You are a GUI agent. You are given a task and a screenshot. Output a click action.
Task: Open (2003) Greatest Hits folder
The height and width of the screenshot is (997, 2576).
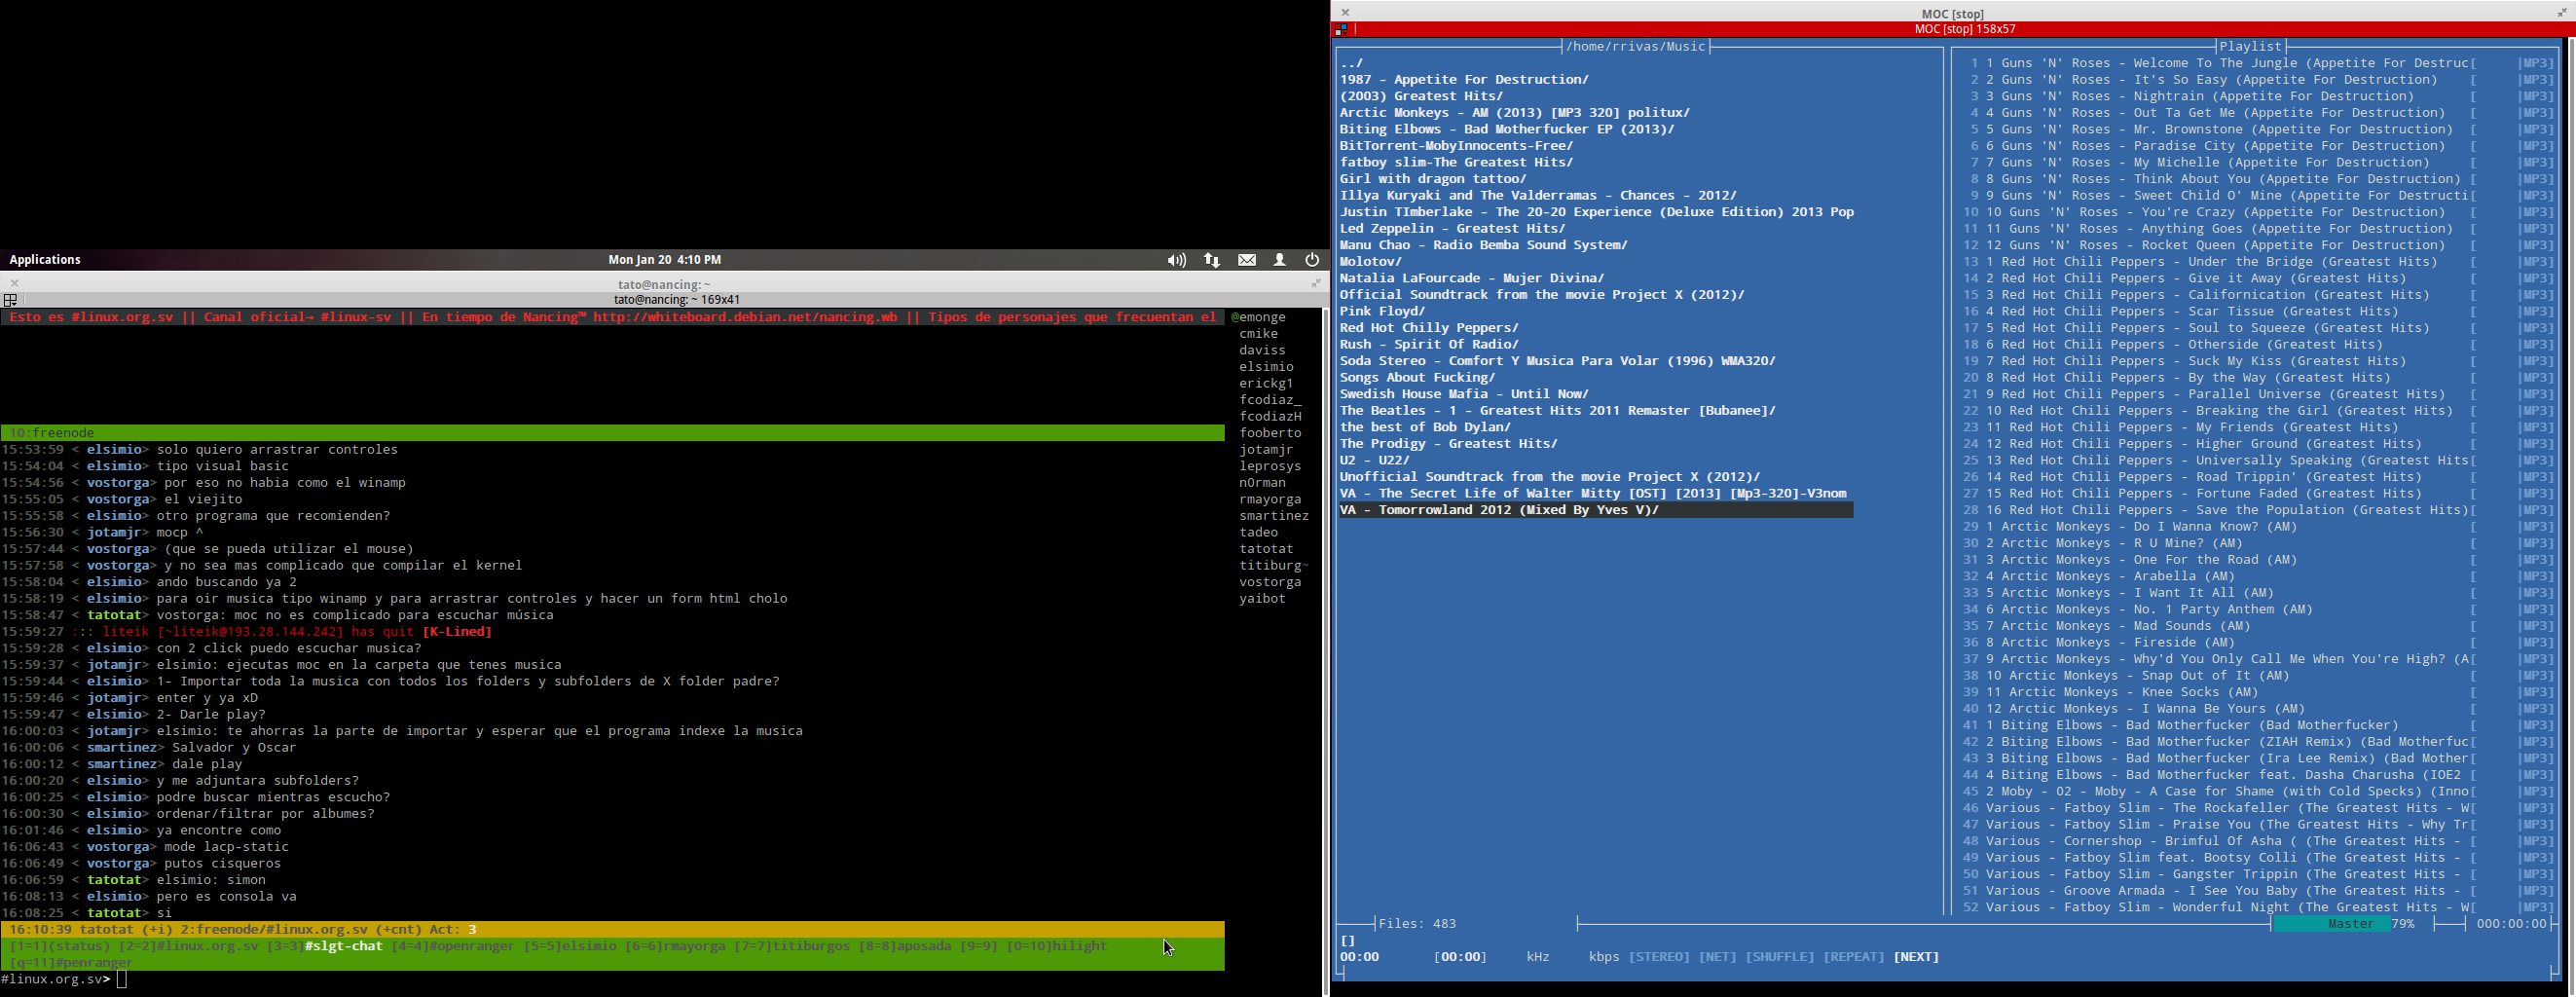pos(1421,96)
